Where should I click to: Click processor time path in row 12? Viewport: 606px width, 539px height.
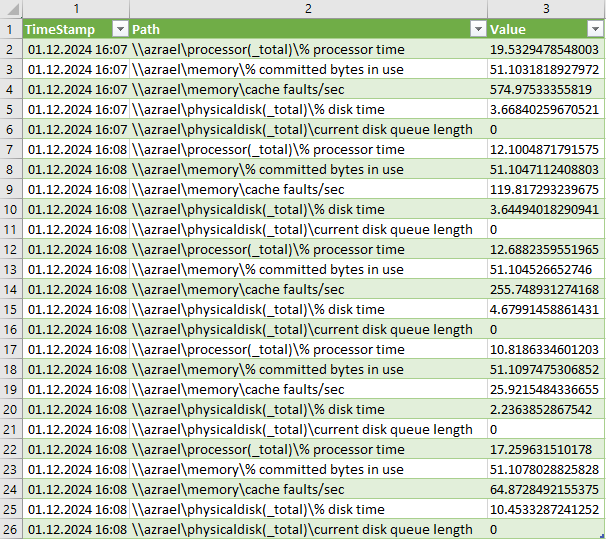[x=268, y=250]
